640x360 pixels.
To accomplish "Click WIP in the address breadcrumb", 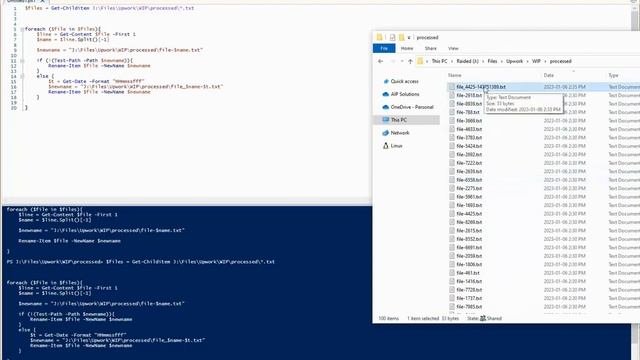I will pyautogui.click(x=536, y=61).
